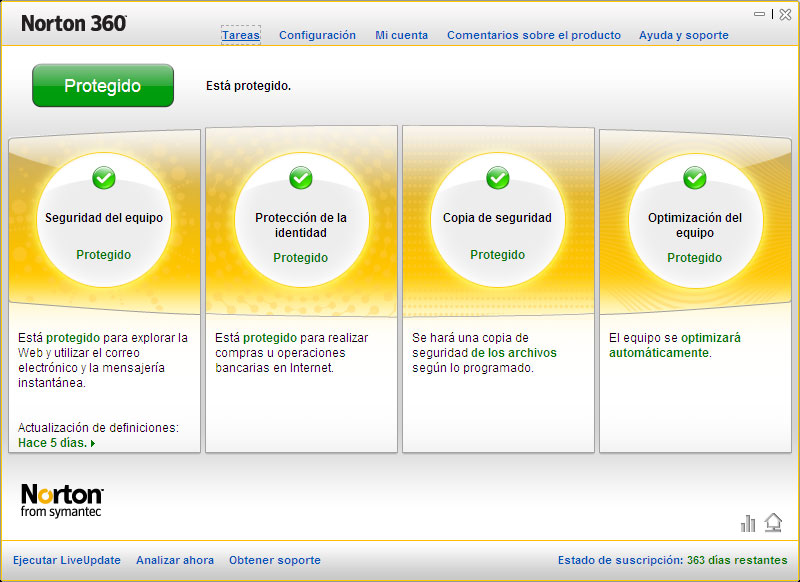The image size is (800, 582).
Task: Open the Tareas menu
Action: (x=241, y=35)
